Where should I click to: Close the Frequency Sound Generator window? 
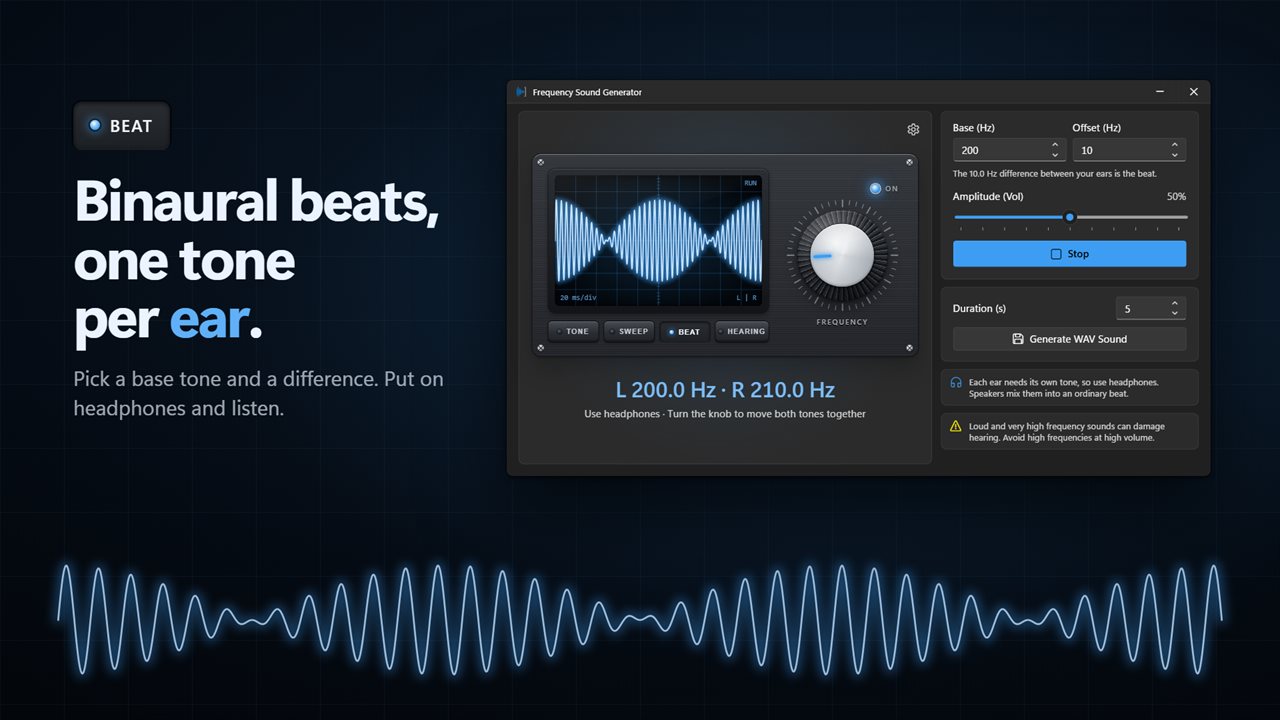[x=1193, y=92]
